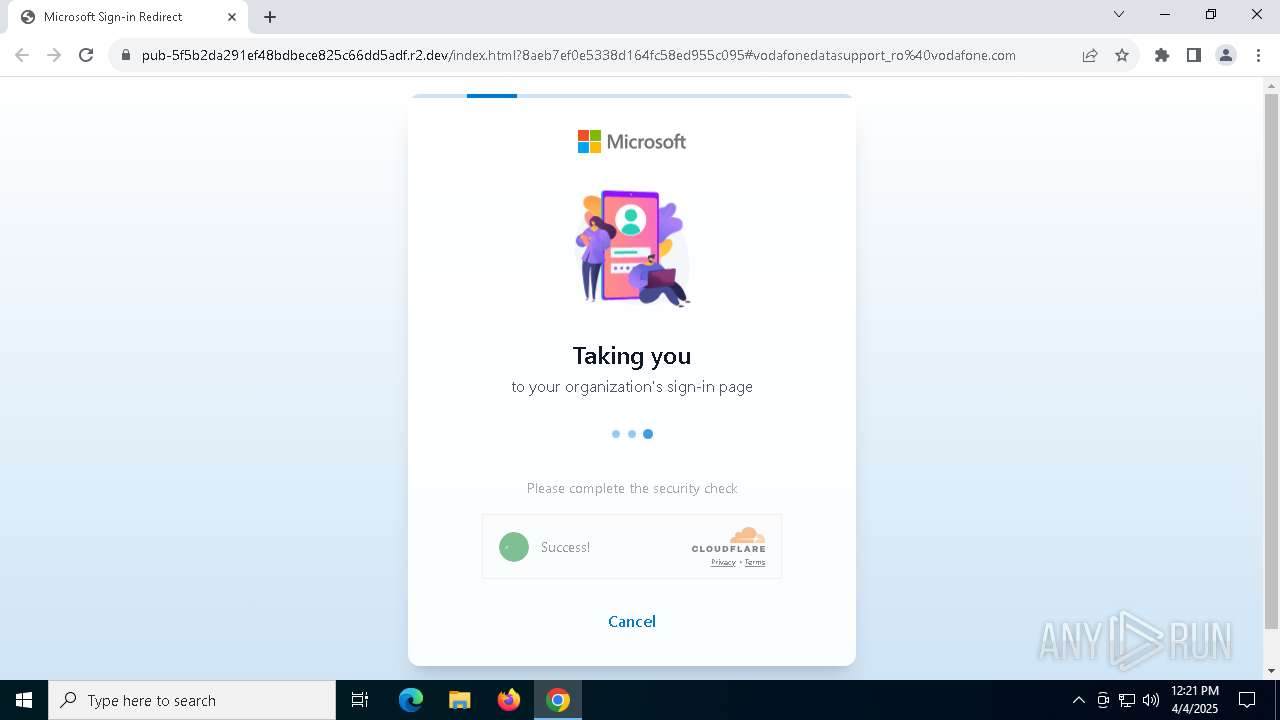
Task: Open the Windows Start menu
Action: pos(24,700)
